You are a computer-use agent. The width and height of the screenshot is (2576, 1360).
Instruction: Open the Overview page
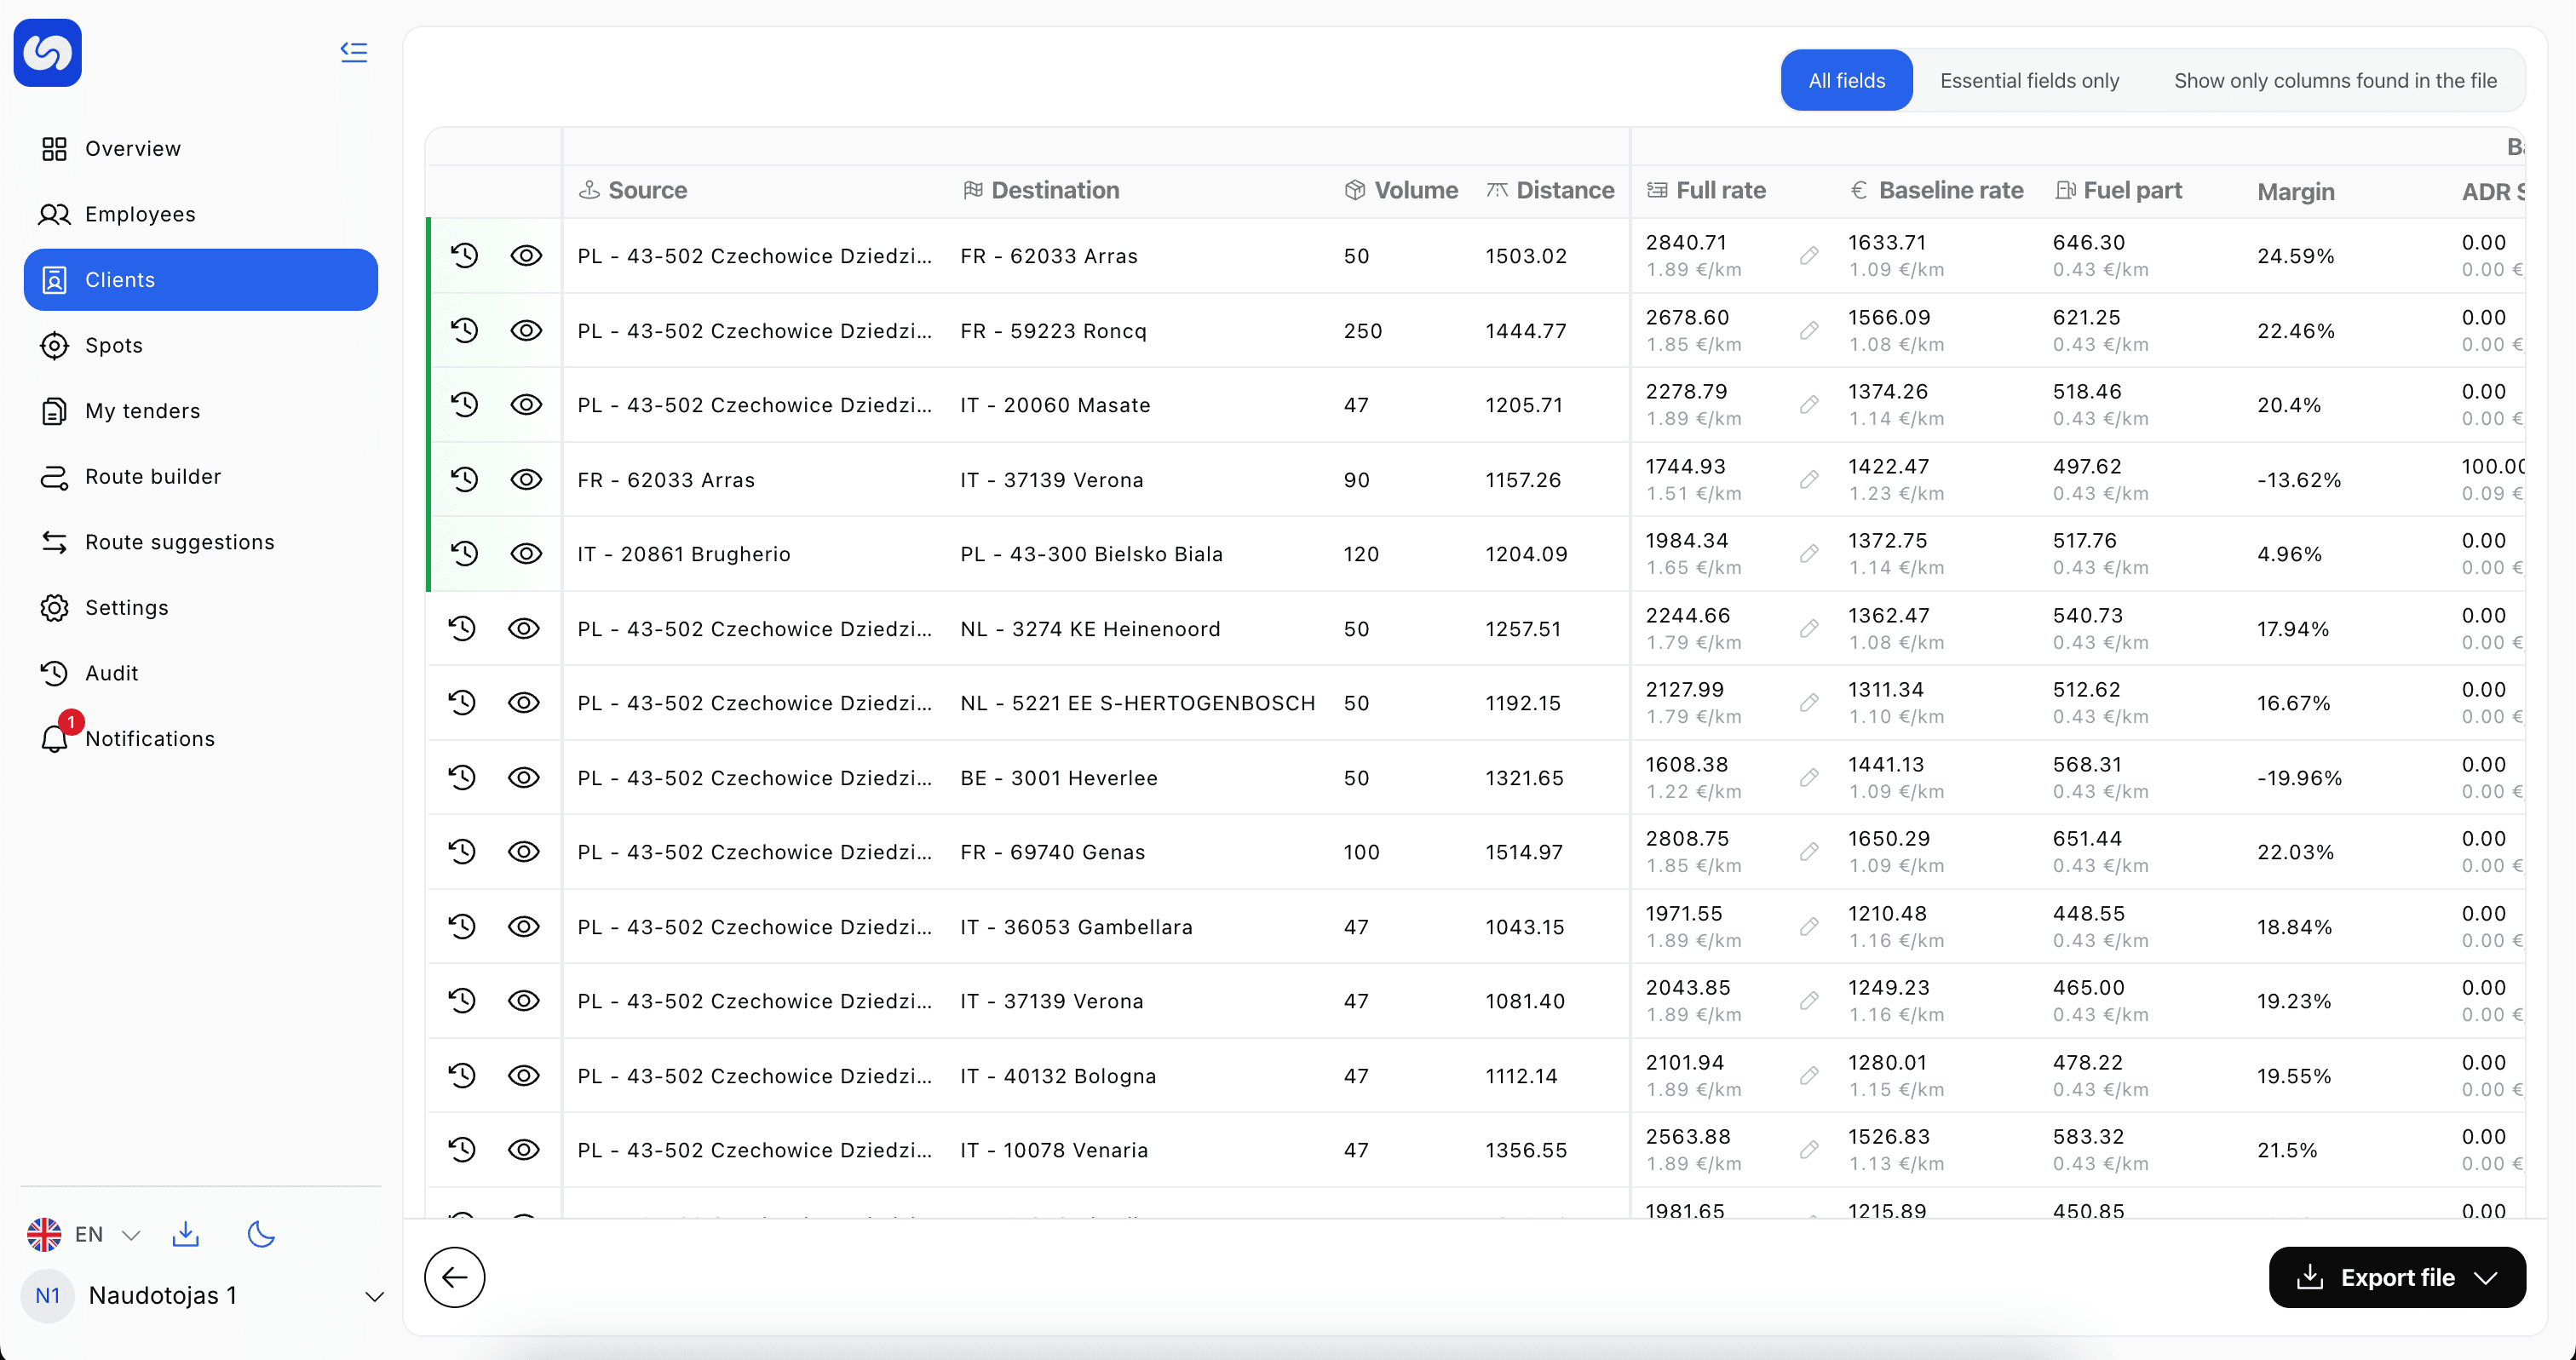(201, 149)
